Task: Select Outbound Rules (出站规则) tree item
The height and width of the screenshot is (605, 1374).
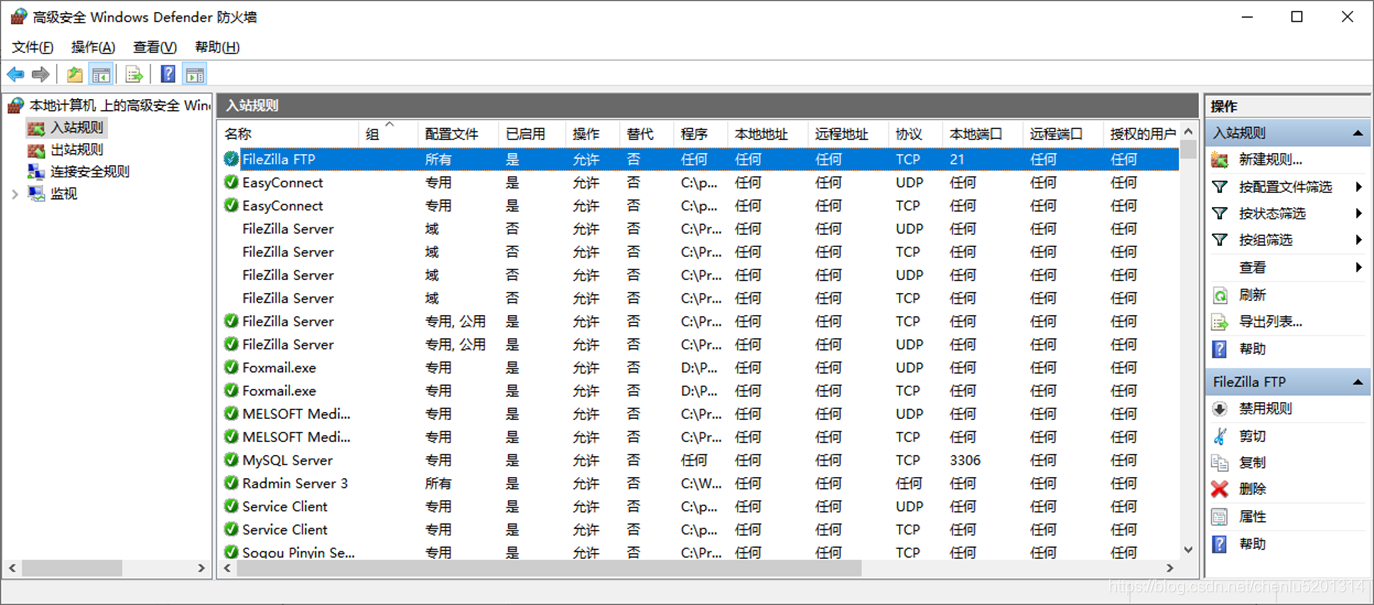Action: tap(77, 150)
